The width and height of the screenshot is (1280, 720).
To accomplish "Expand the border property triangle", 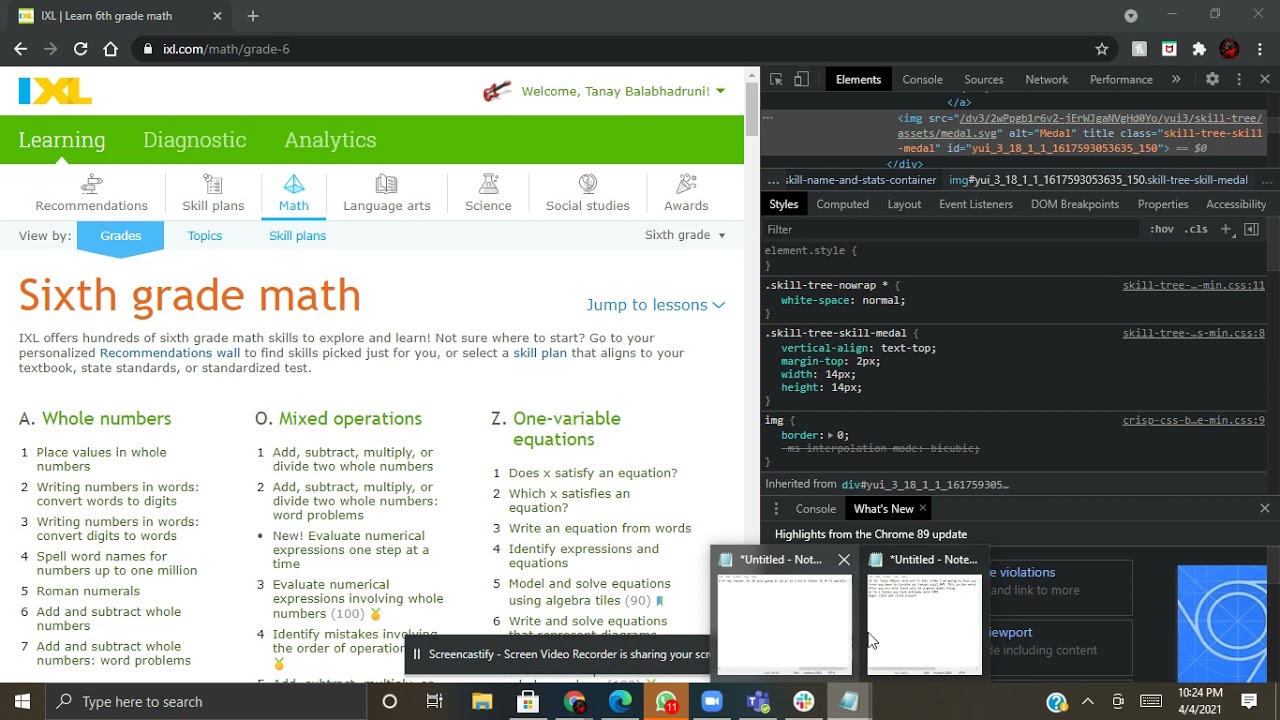I will click(830, 435).
